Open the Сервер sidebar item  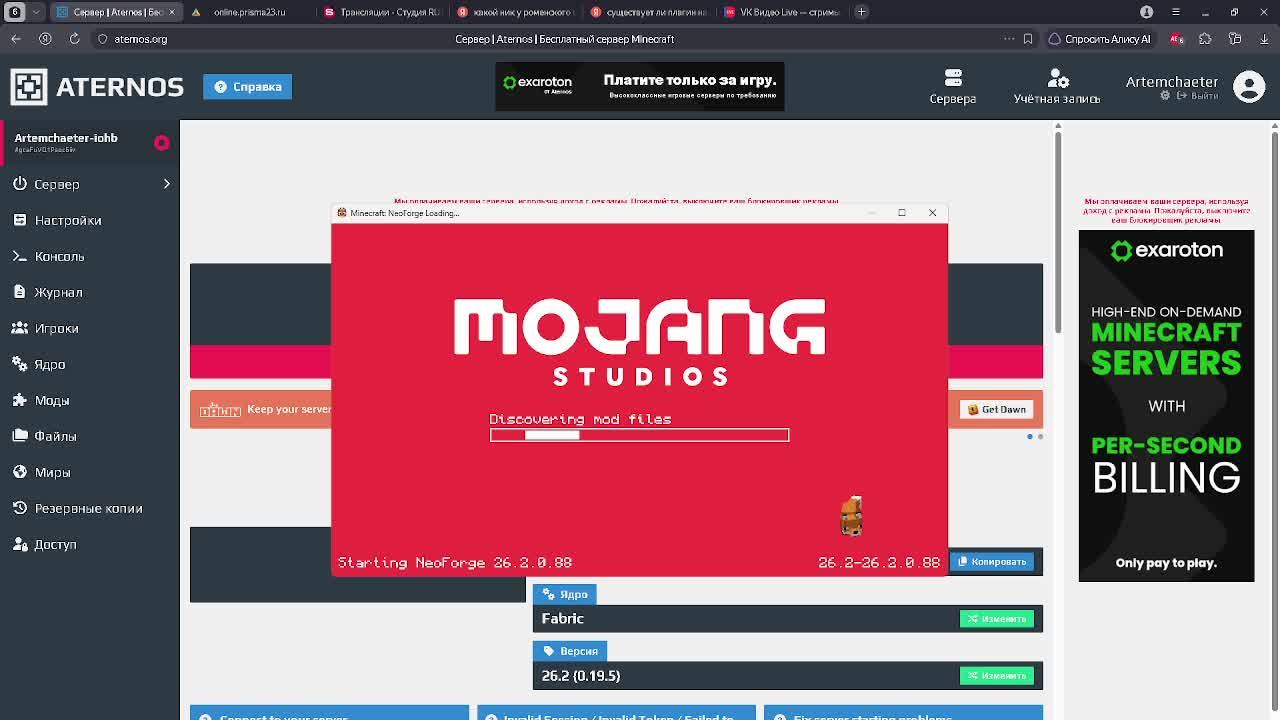click(x=57, y=184)
